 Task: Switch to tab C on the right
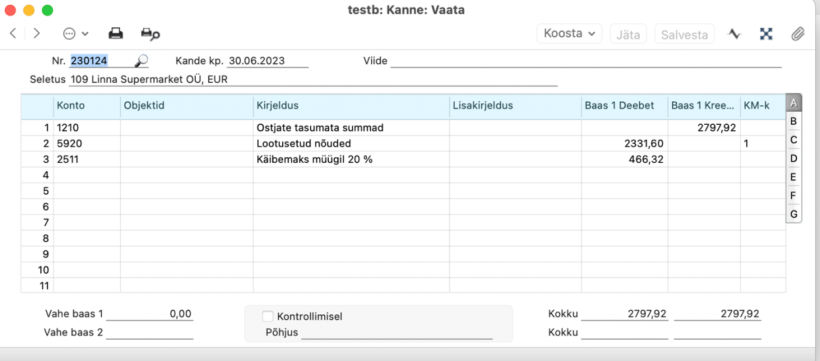[x=793, y=140]
